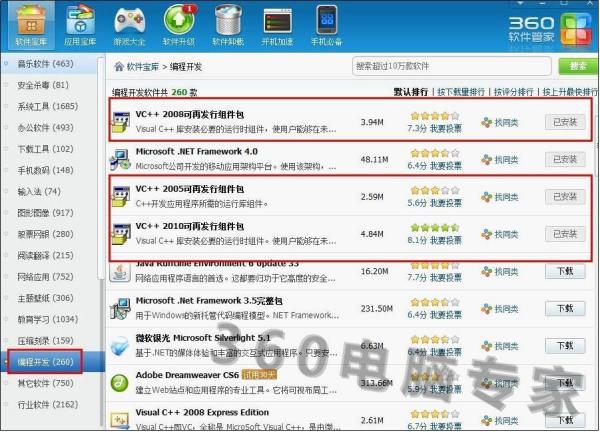Open Adobe Dreamweaver CS6 title
Image resolution: width=600 pixels, height=432 pixels.
(187, 375)
